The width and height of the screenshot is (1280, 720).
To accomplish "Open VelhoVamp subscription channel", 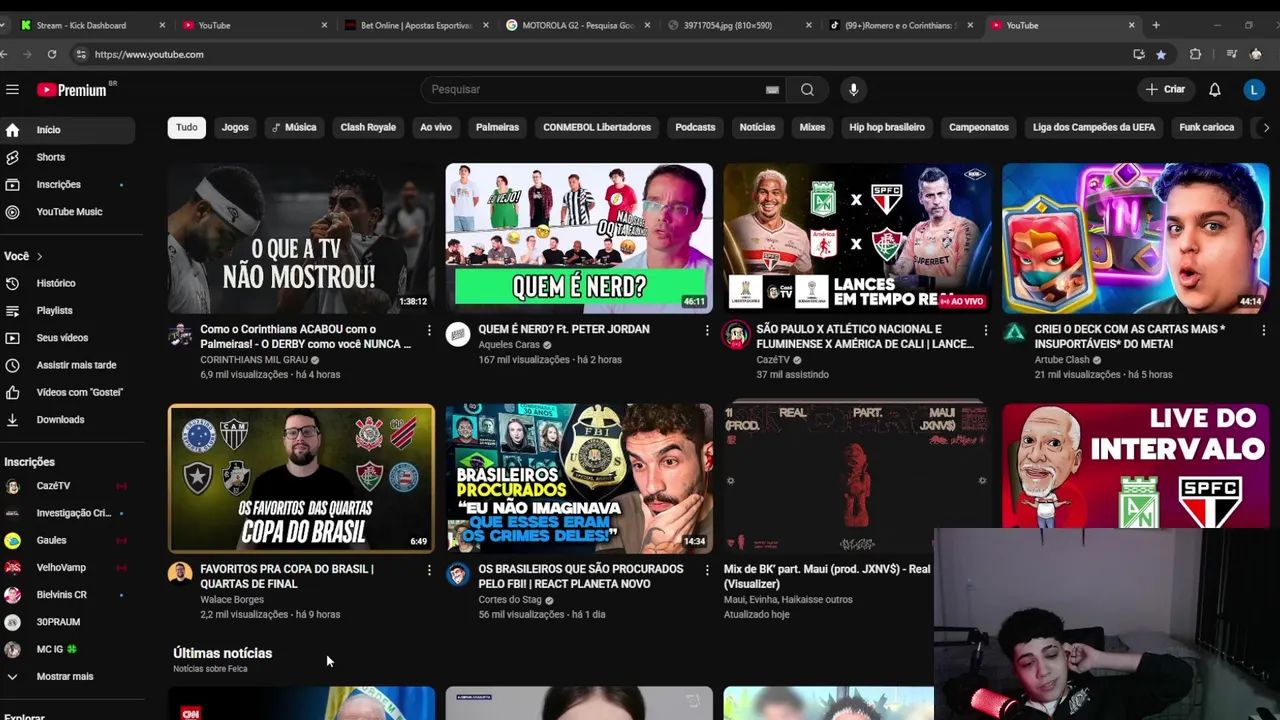I will (x=67, y=567).
